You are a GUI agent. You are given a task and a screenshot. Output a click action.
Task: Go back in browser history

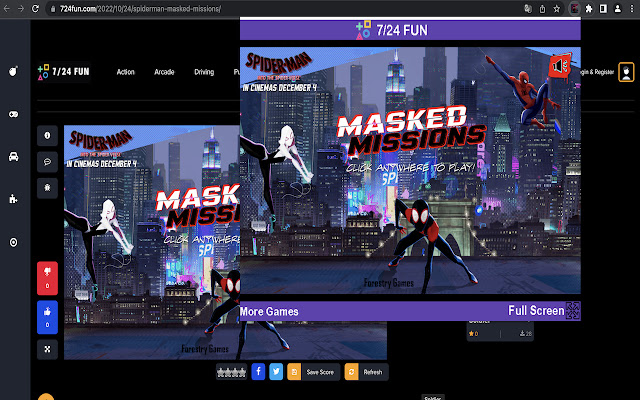pos(6,9)
